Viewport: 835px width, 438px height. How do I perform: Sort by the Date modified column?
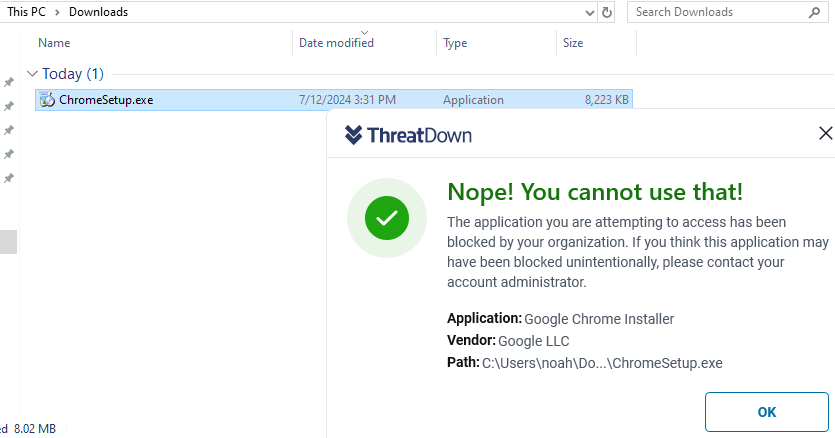(336, 43)
